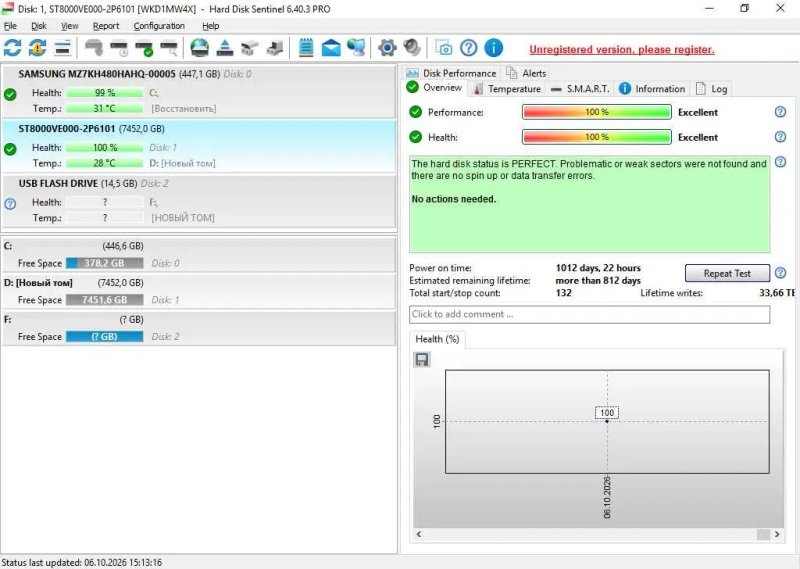The height and width of the screenshot is (569, 800).
Task: Click the D: free space bar 7451,6 GB
Action: (x=105, y=300)
